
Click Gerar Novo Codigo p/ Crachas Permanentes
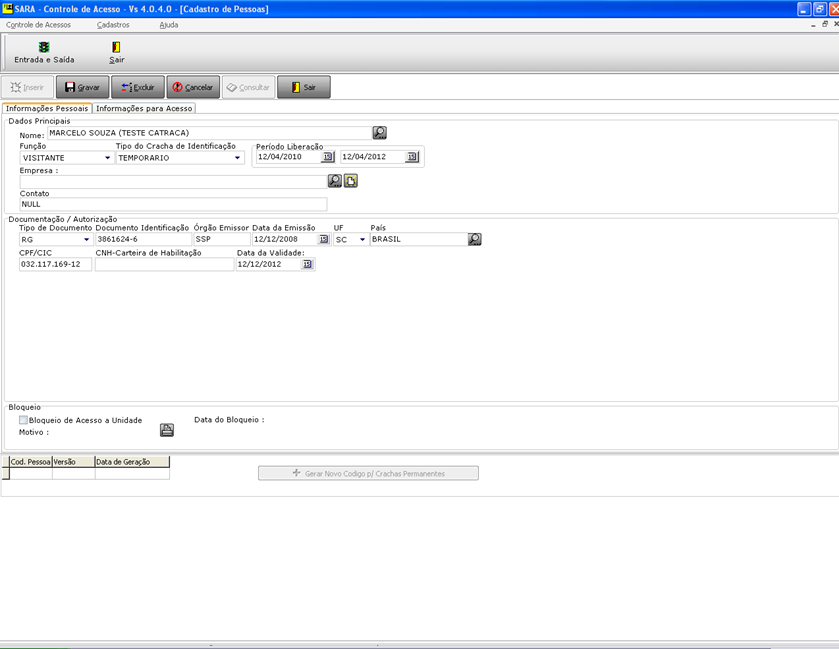click(x=368, y=473)
